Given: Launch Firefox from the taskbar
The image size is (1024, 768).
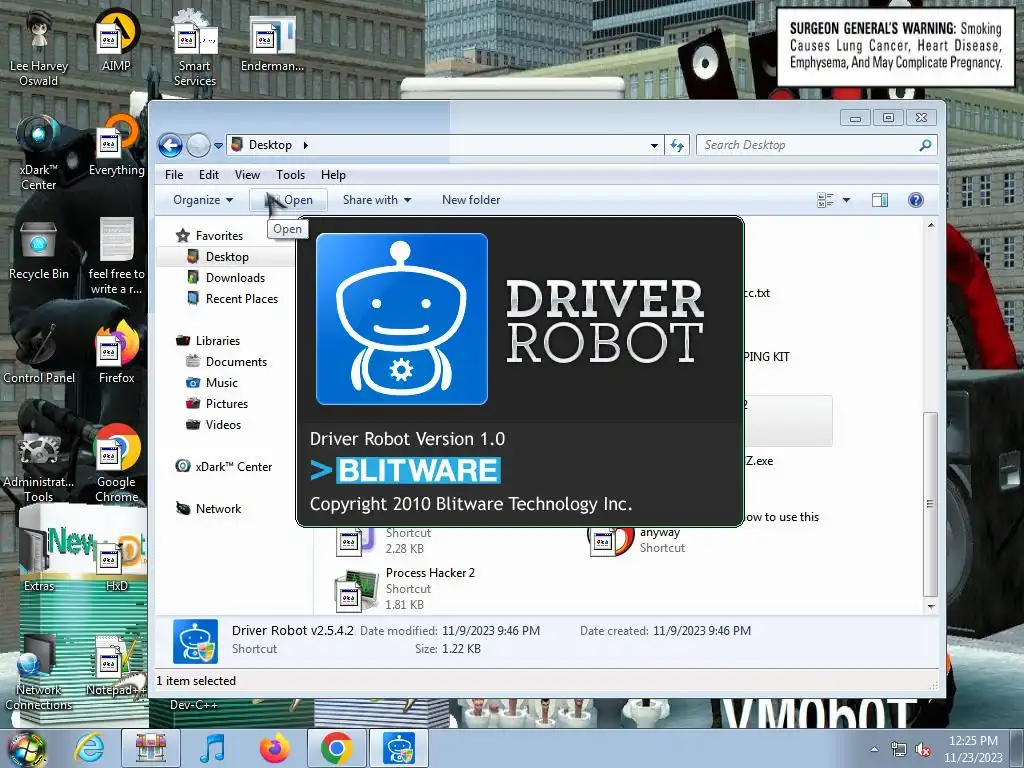Looking at the screenshot, I should (x=274, y=748).
